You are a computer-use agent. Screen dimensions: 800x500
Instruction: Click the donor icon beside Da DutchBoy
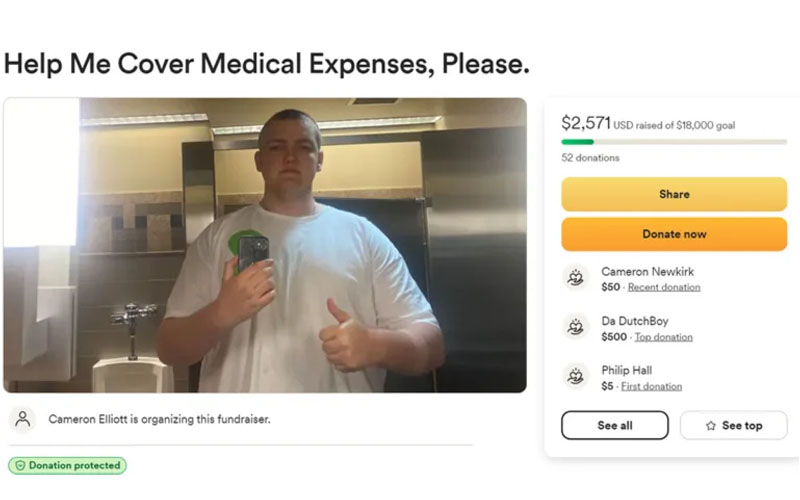pos(576,327)
